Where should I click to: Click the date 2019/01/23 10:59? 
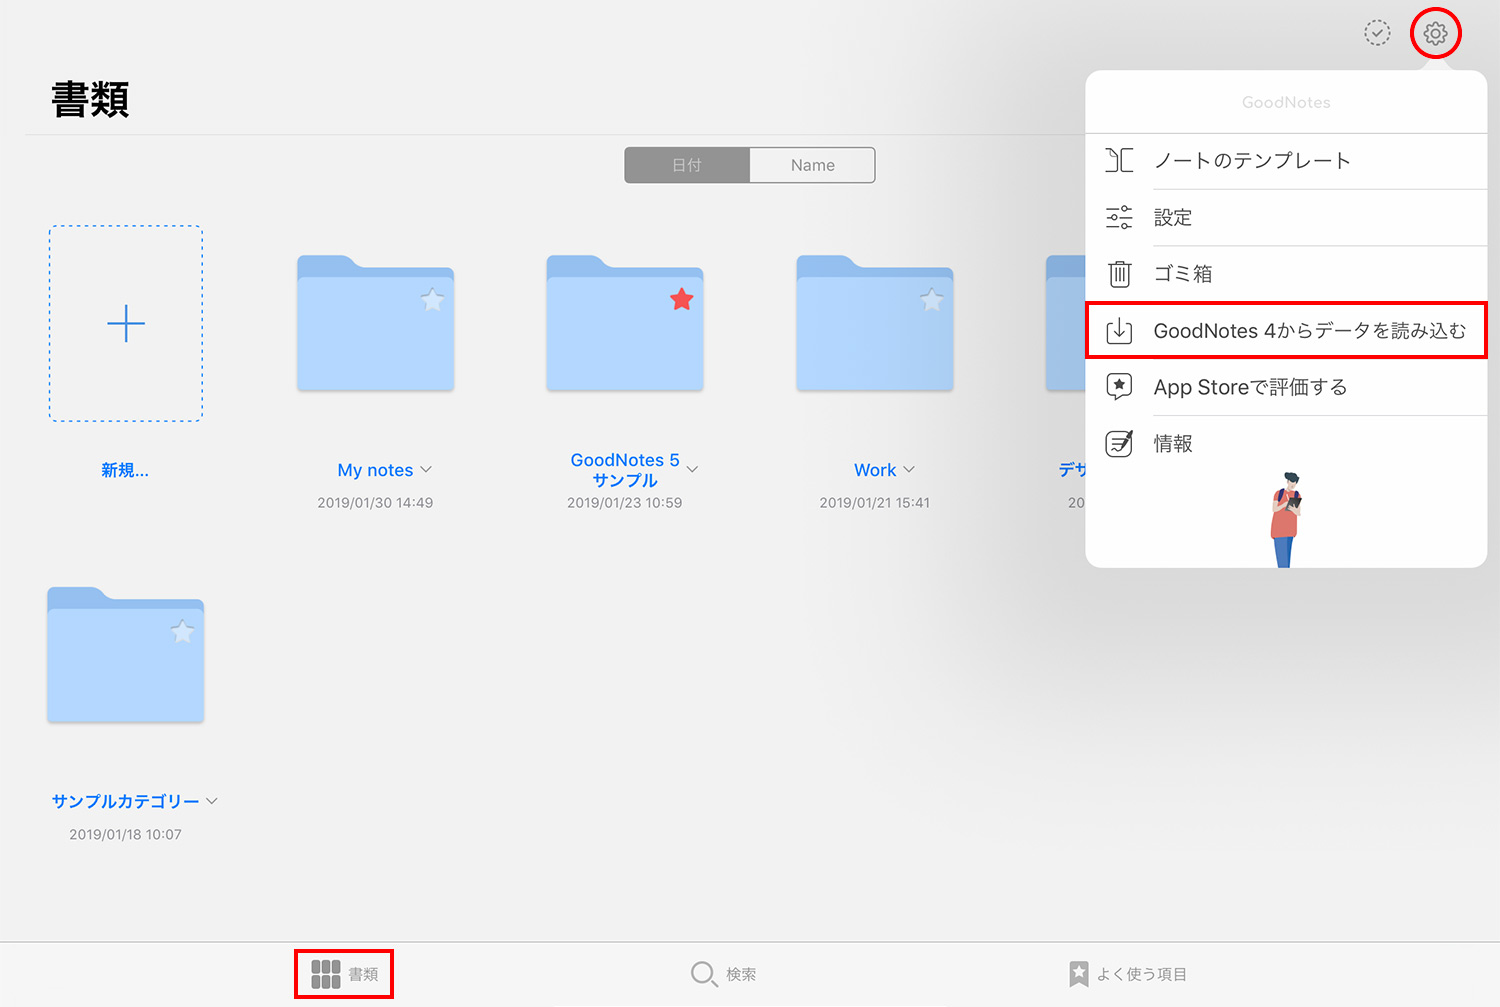[x=625, y=503]
